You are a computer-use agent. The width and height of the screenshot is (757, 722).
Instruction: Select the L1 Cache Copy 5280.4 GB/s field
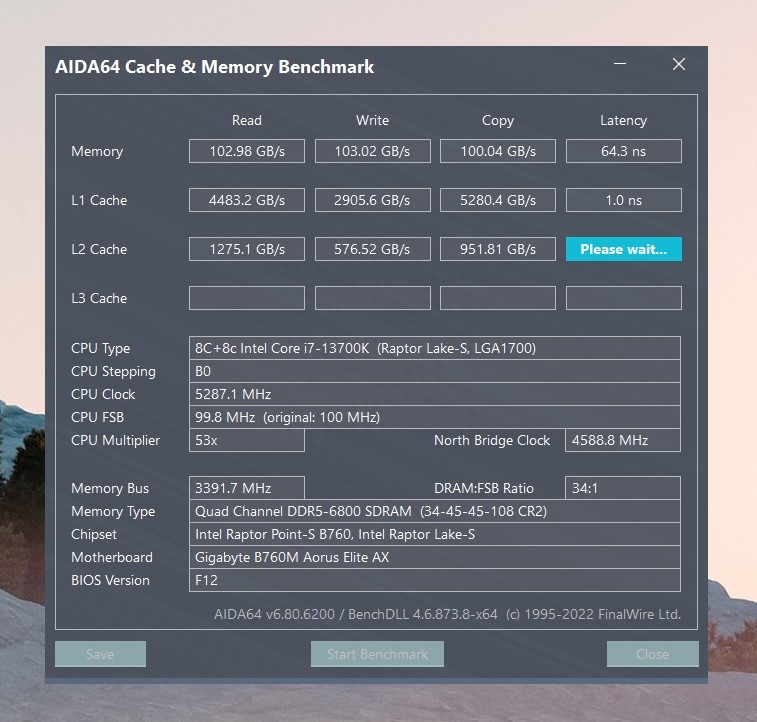(498, 200)
